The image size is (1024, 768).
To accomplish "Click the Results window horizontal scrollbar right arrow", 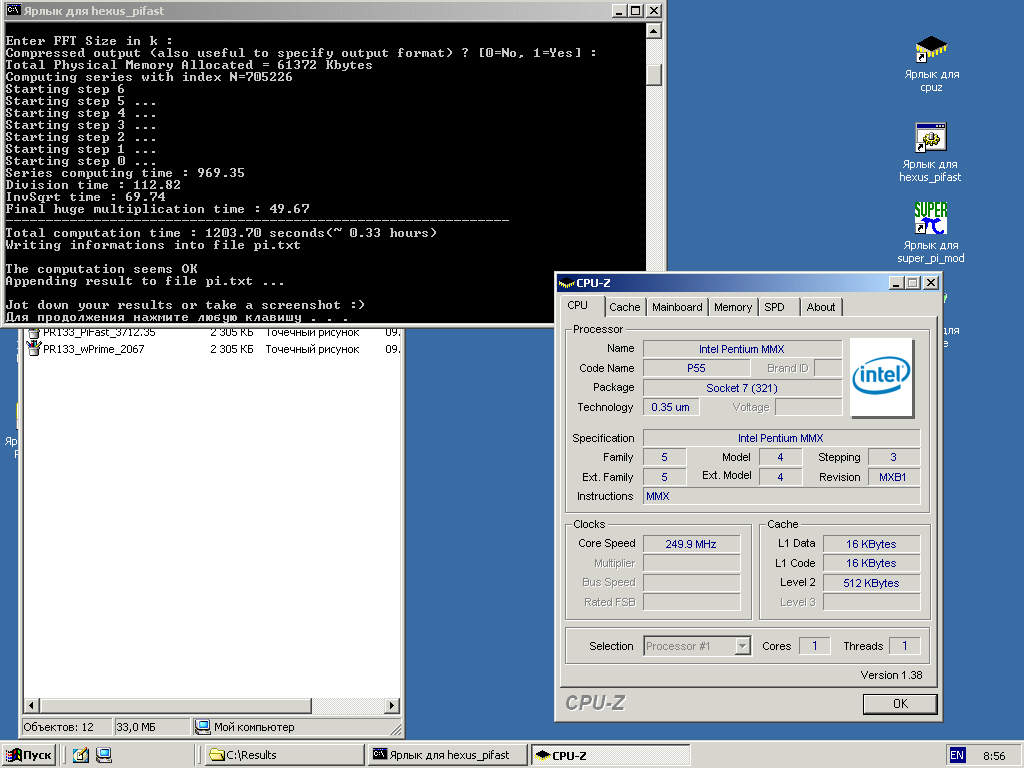I will coord(392,705).
